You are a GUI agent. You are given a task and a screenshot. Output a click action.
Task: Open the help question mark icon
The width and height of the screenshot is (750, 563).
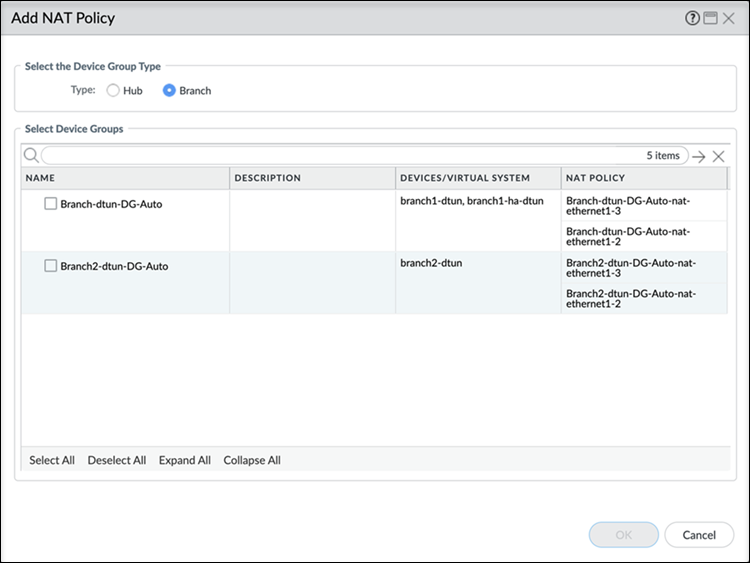[x=692, y=18]
